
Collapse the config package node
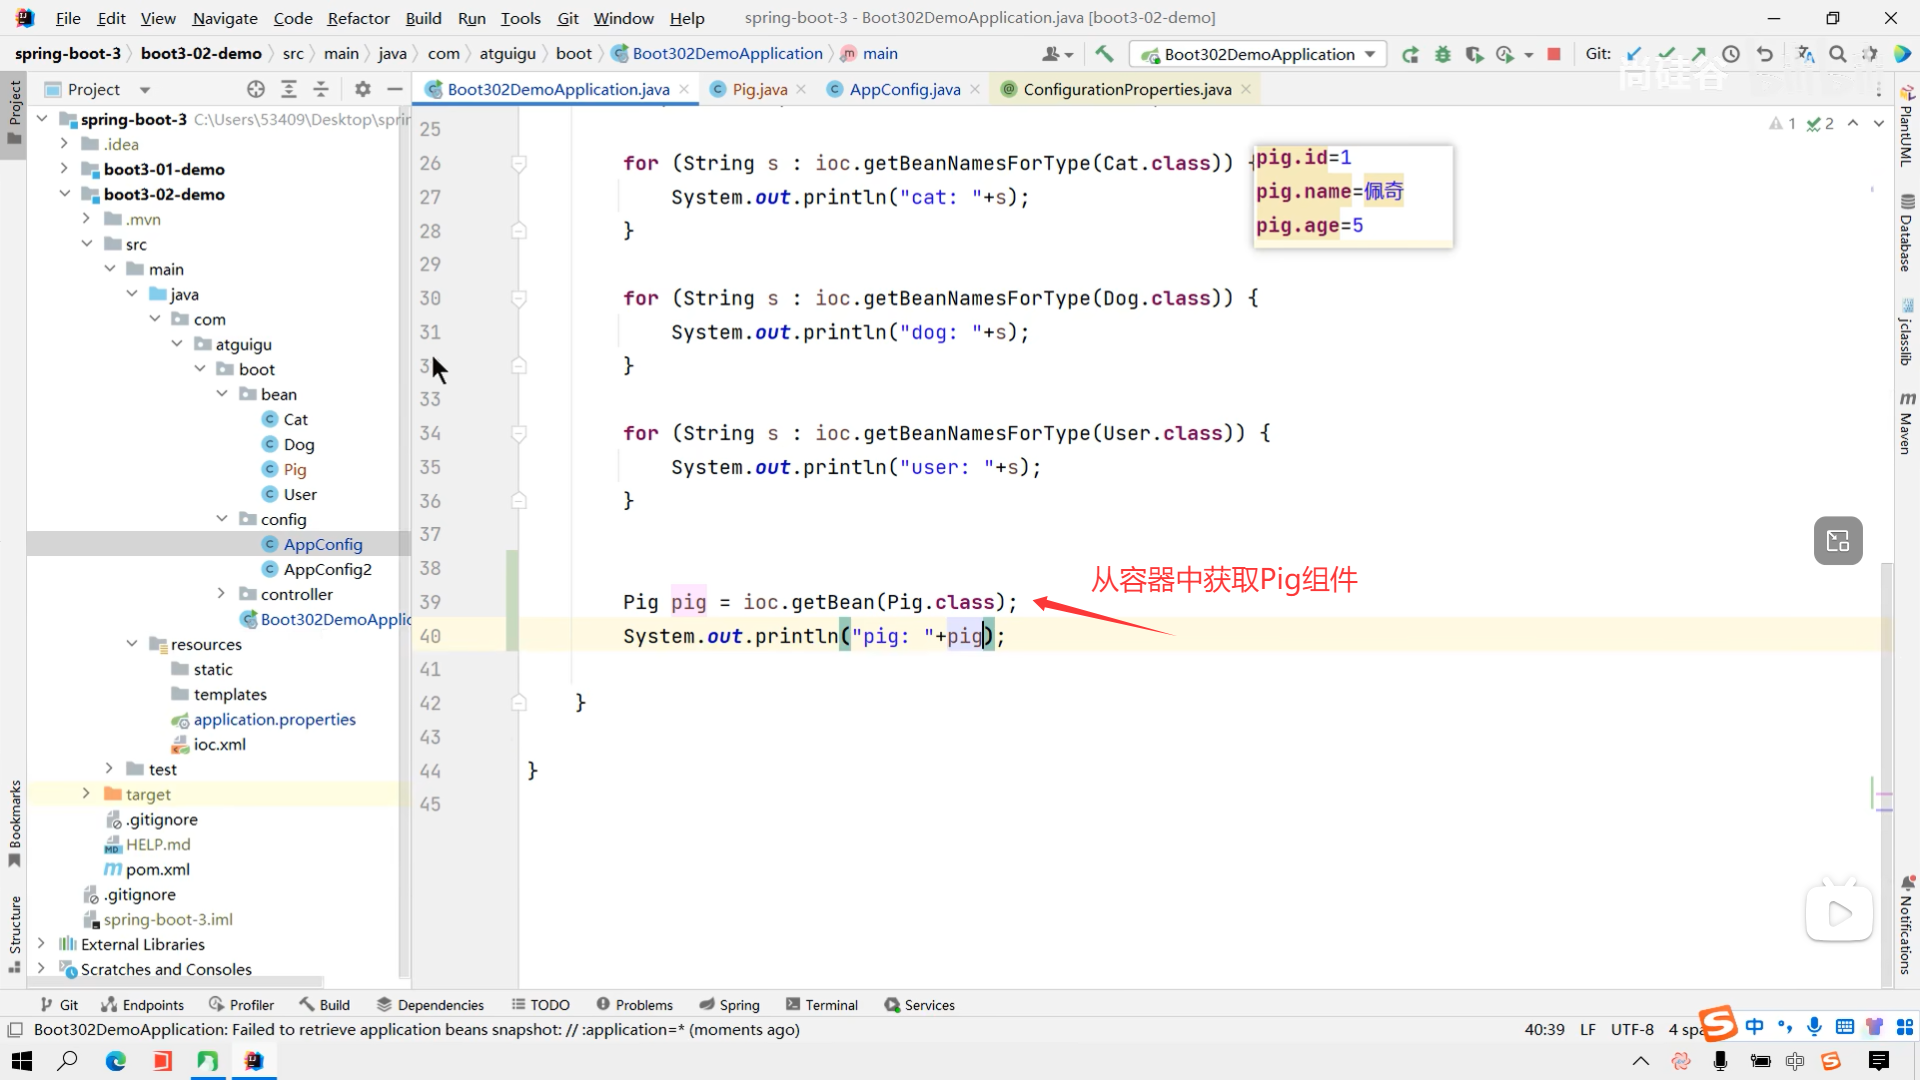[222, 519]
